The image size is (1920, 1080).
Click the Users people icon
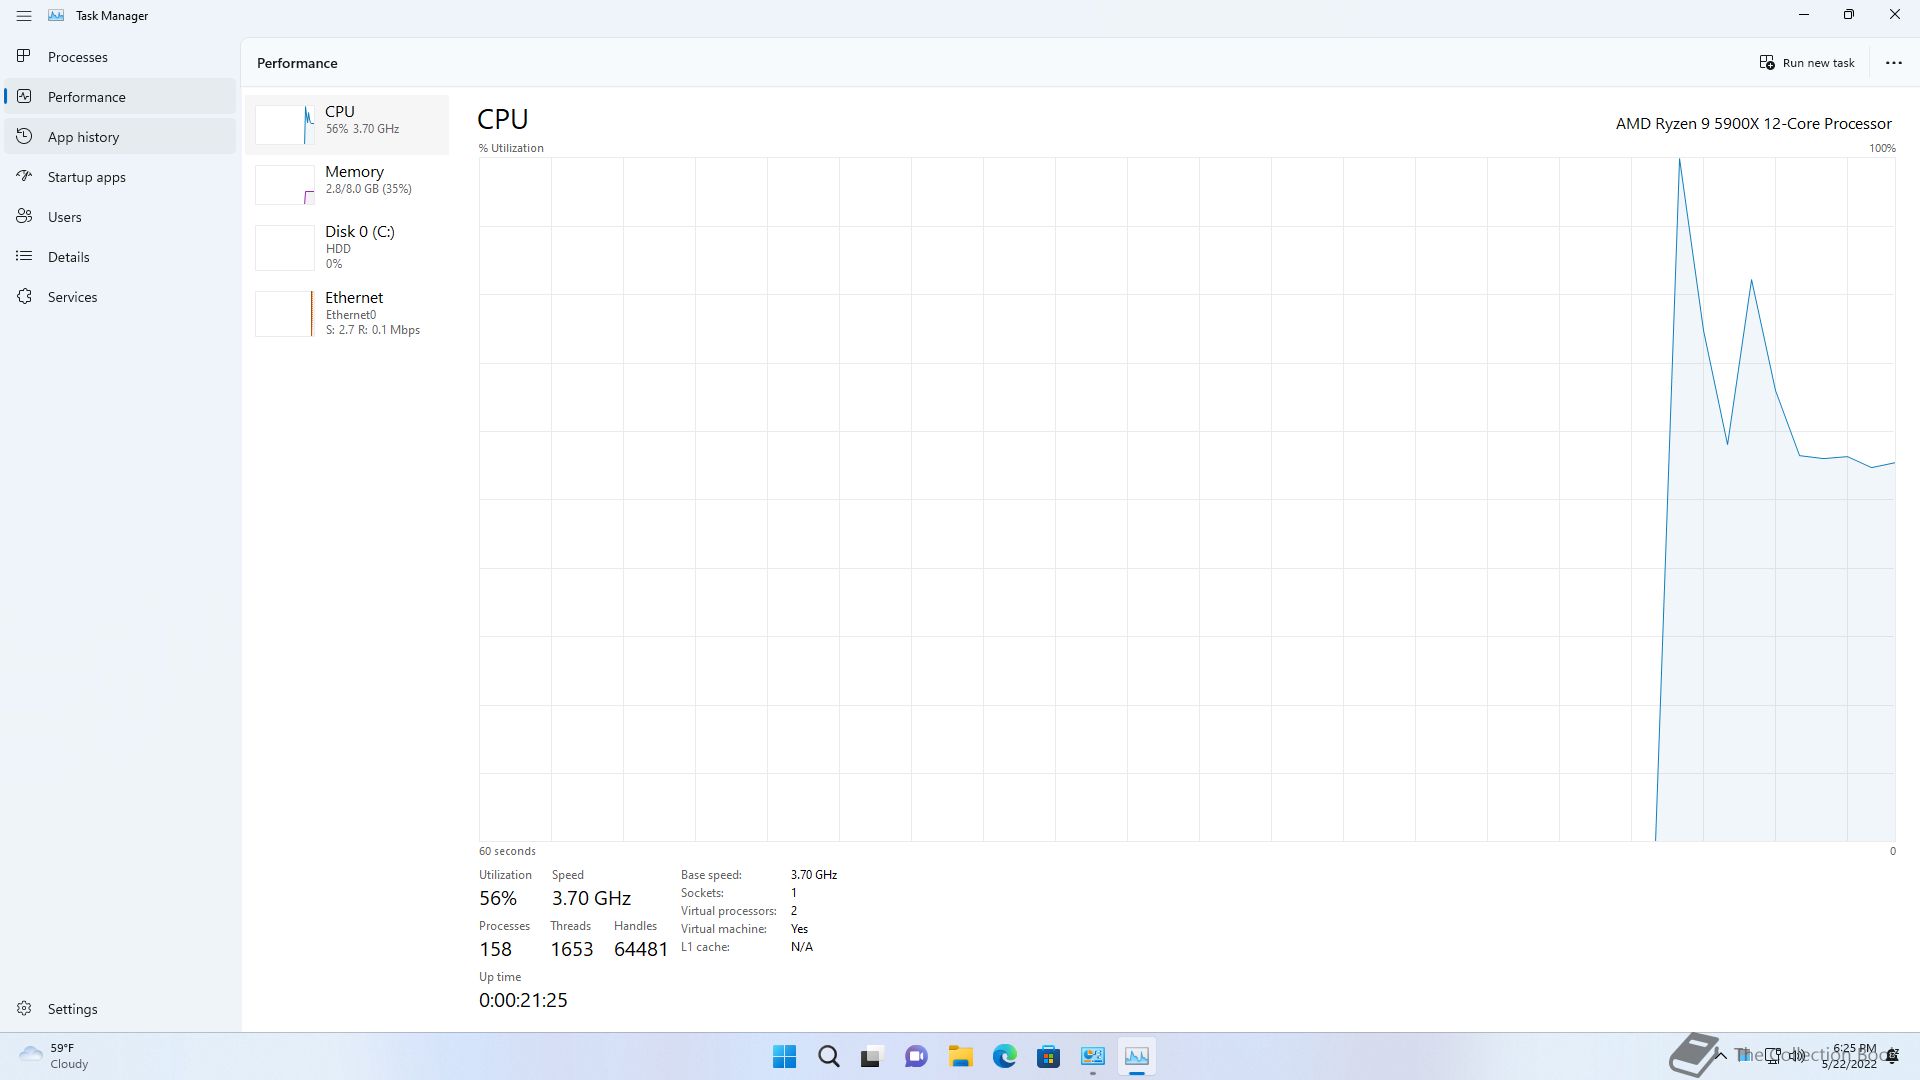click(24, 216)
